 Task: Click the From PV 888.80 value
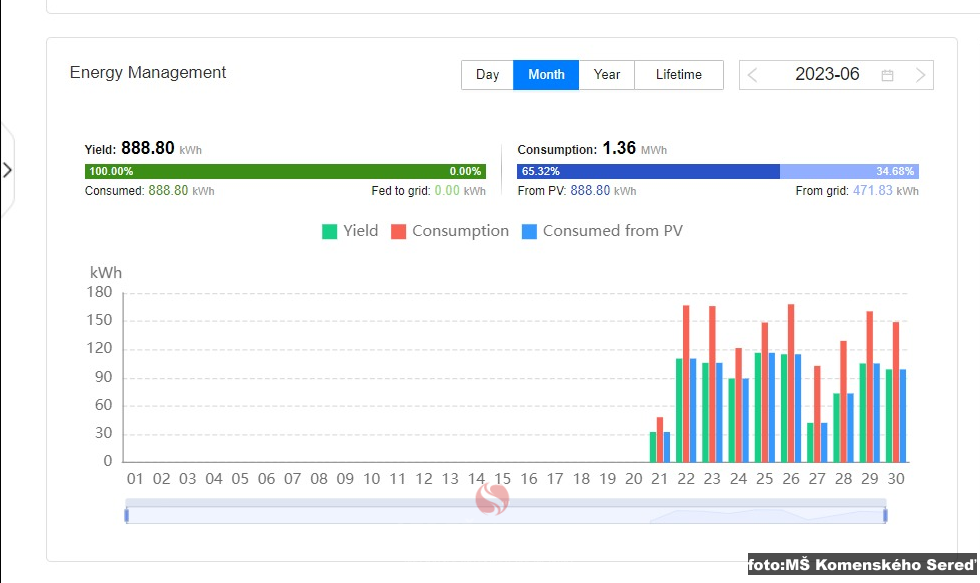(x=590, y=191)
